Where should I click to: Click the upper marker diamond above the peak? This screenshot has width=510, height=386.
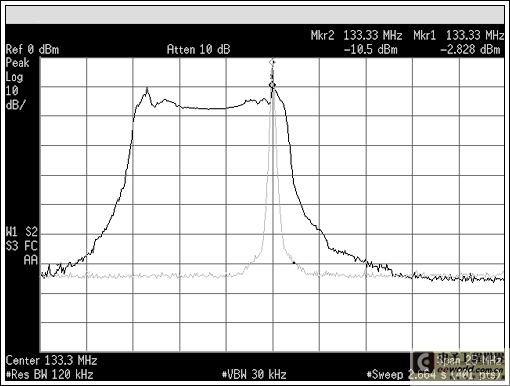pyautogui.click(x=273, y=62)
